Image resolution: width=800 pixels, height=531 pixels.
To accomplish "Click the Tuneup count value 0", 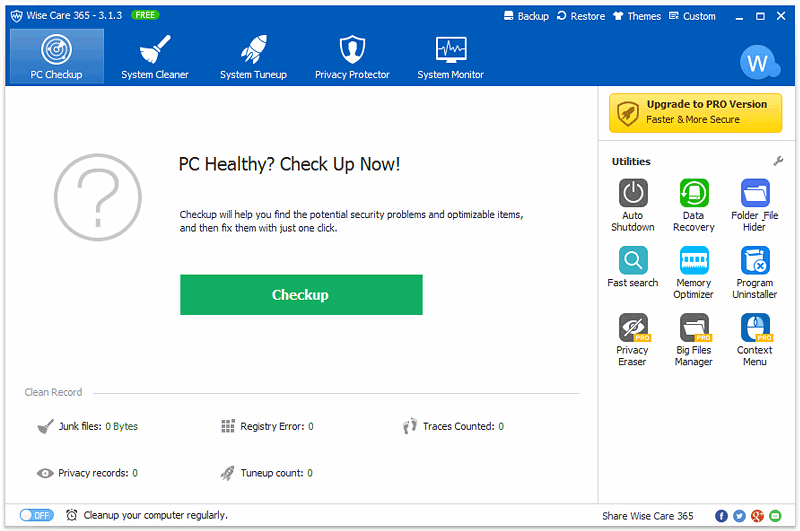I will (310, 473).
